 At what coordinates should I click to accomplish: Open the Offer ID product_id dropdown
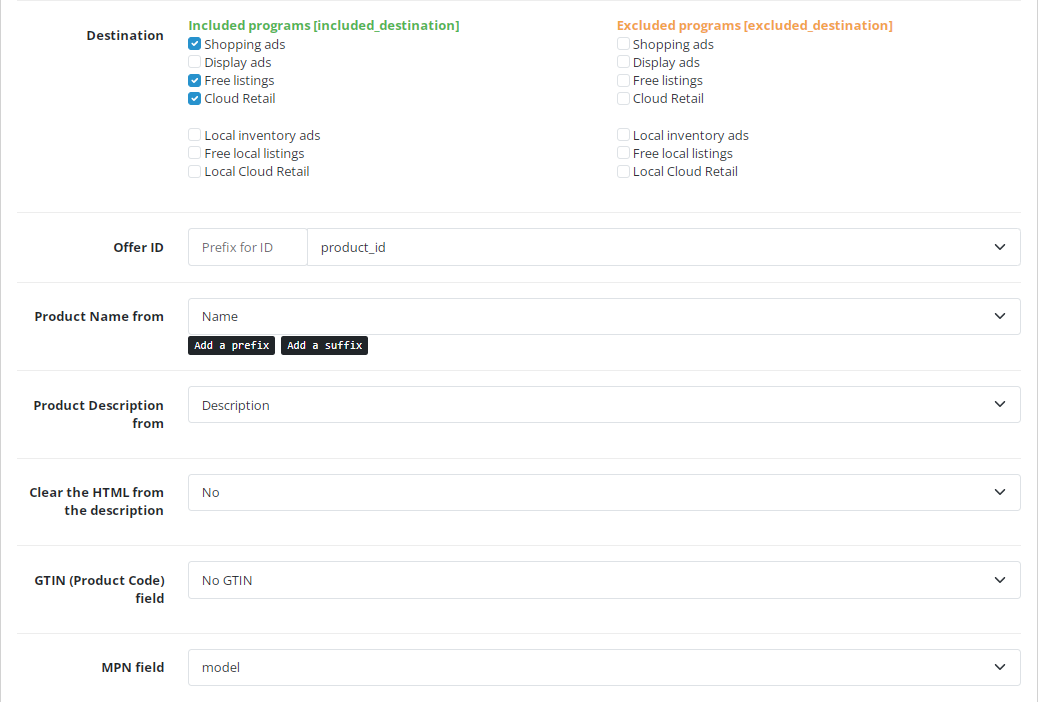coord(664,247)
